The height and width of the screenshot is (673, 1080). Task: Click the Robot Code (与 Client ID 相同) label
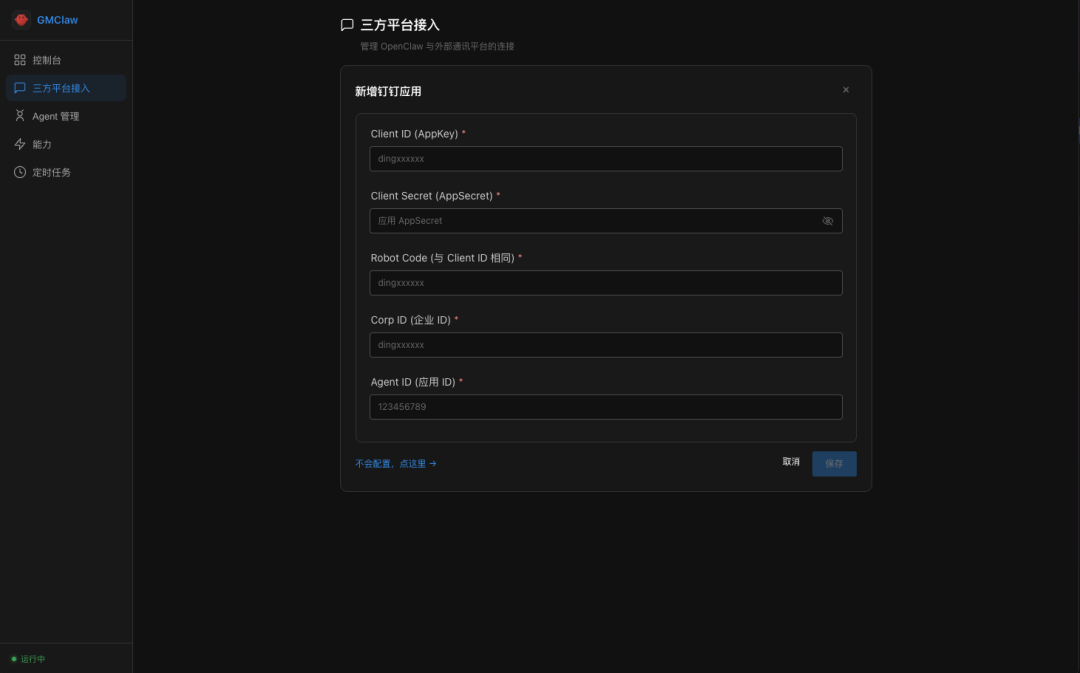442,258
